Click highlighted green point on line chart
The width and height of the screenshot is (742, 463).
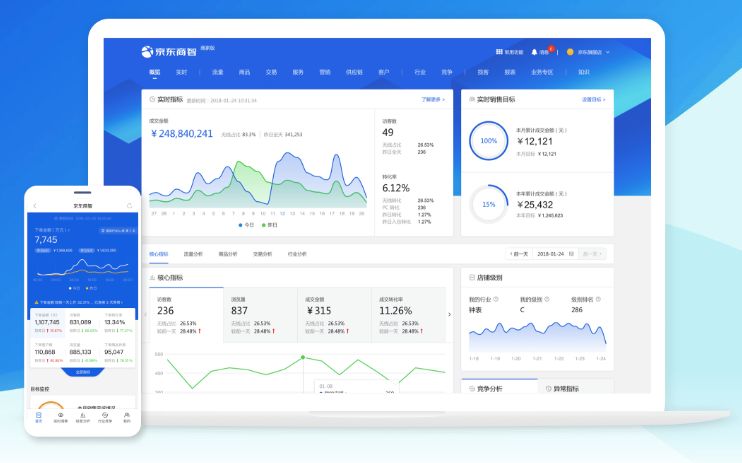pyautogui.click(x=303, y=357)
